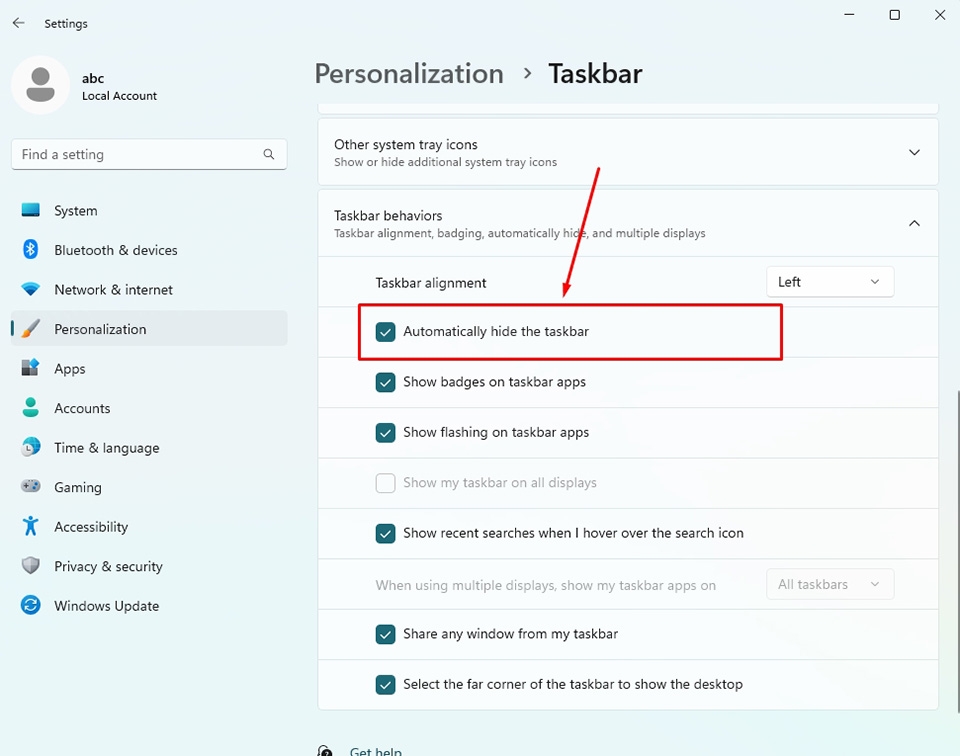Click the Time & language globe icon
The image size is (960, 756).
pos(31,447)
